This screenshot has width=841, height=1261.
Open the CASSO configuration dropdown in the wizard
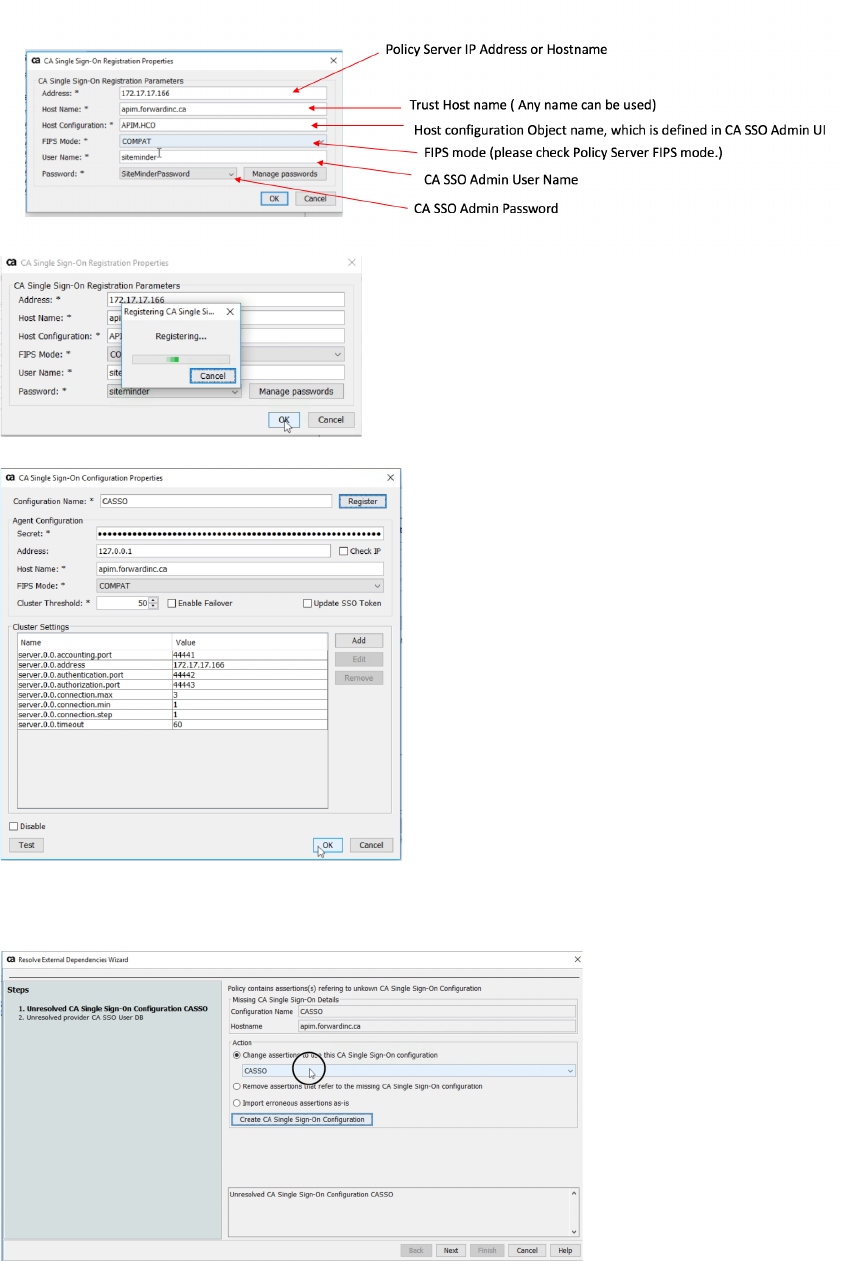coord(408,1070)
